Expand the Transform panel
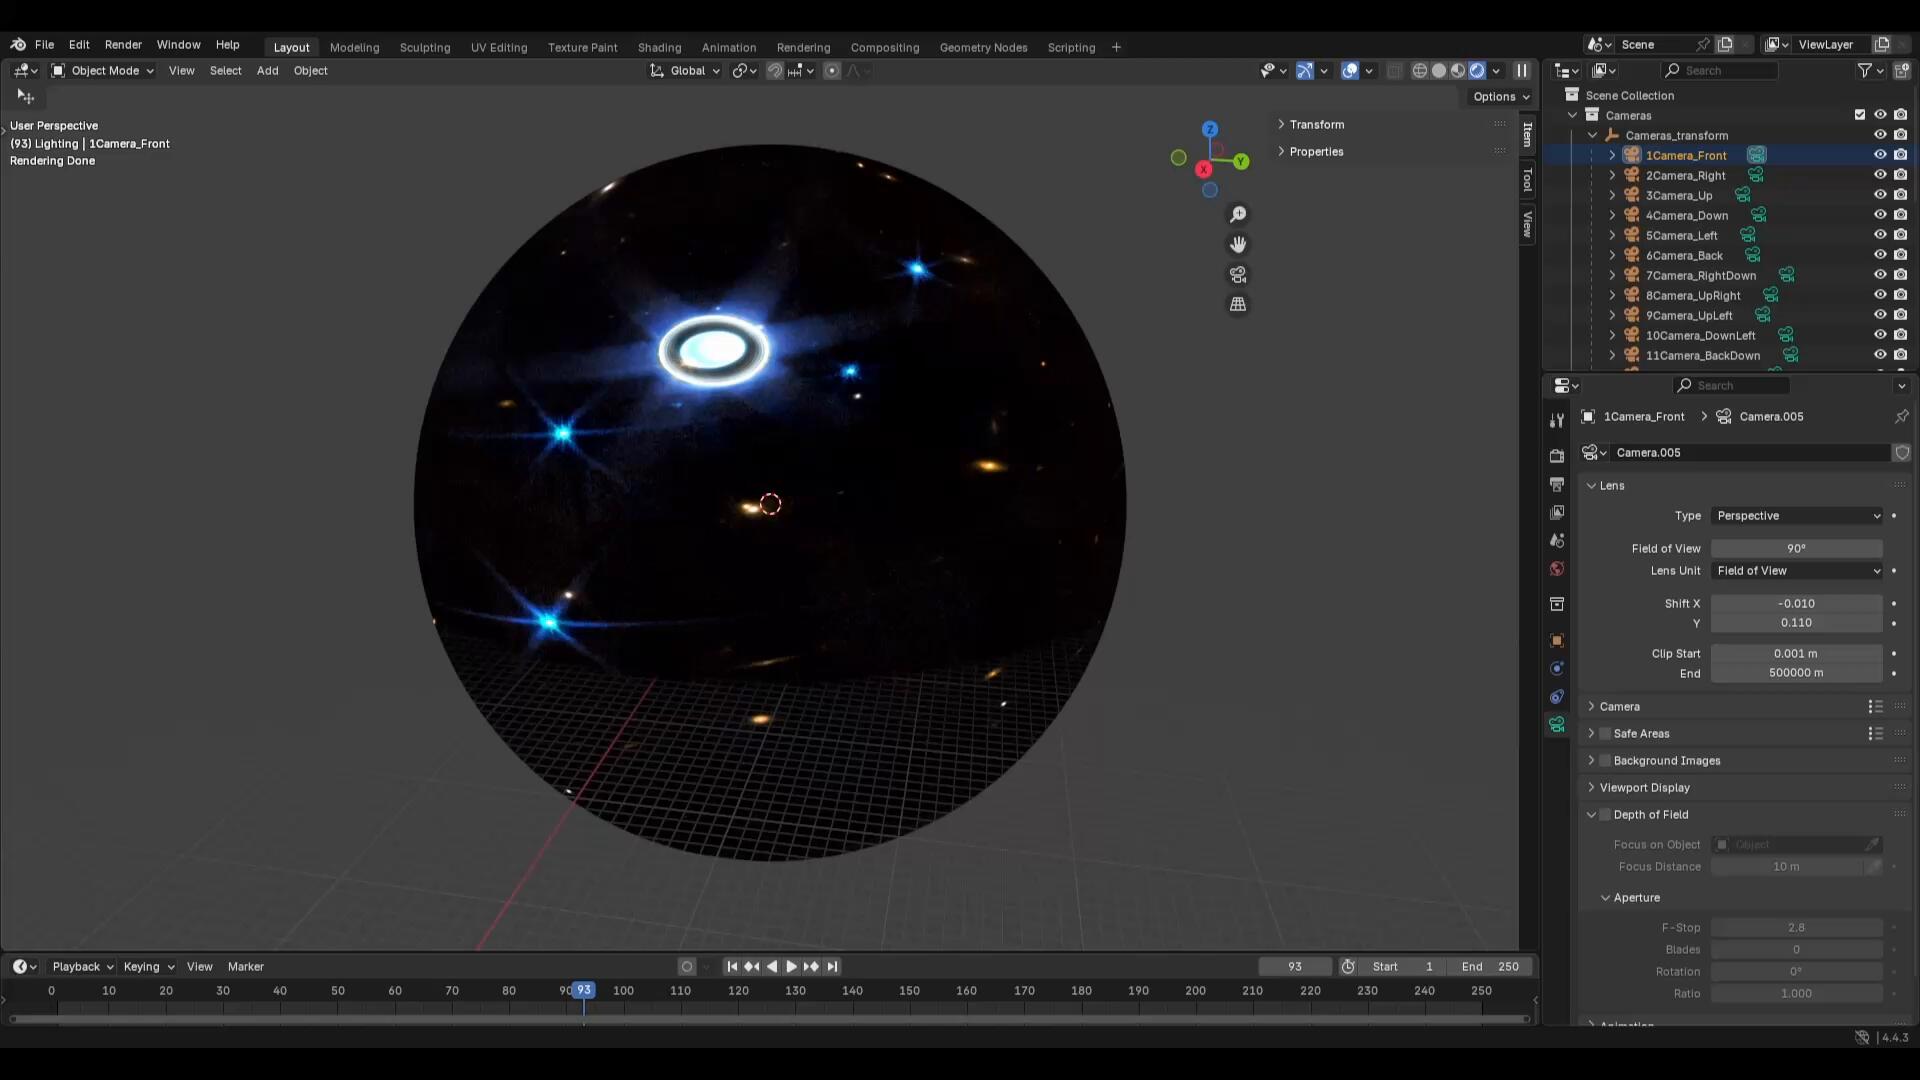 1316,124
